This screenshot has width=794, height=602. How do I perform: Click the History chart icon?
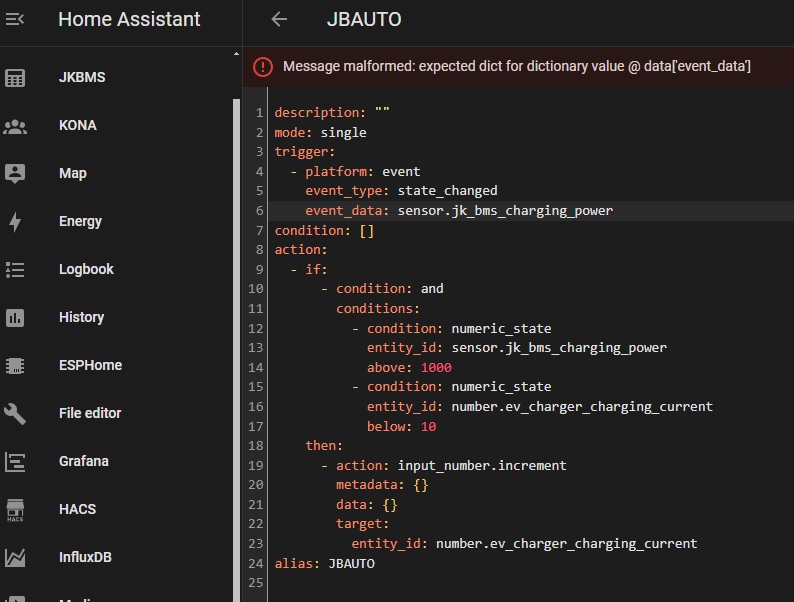click(15, 317)
